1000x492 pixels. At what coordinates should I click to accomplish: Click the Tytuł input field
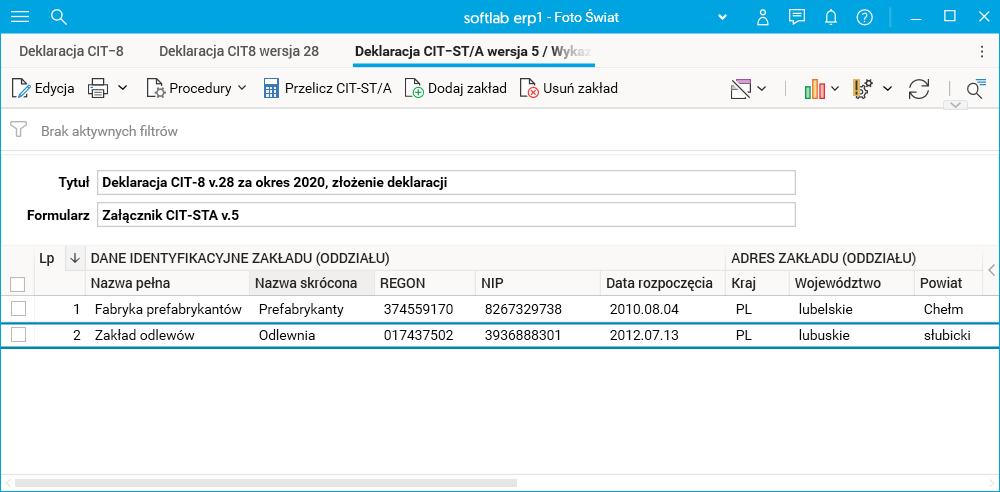446,183
